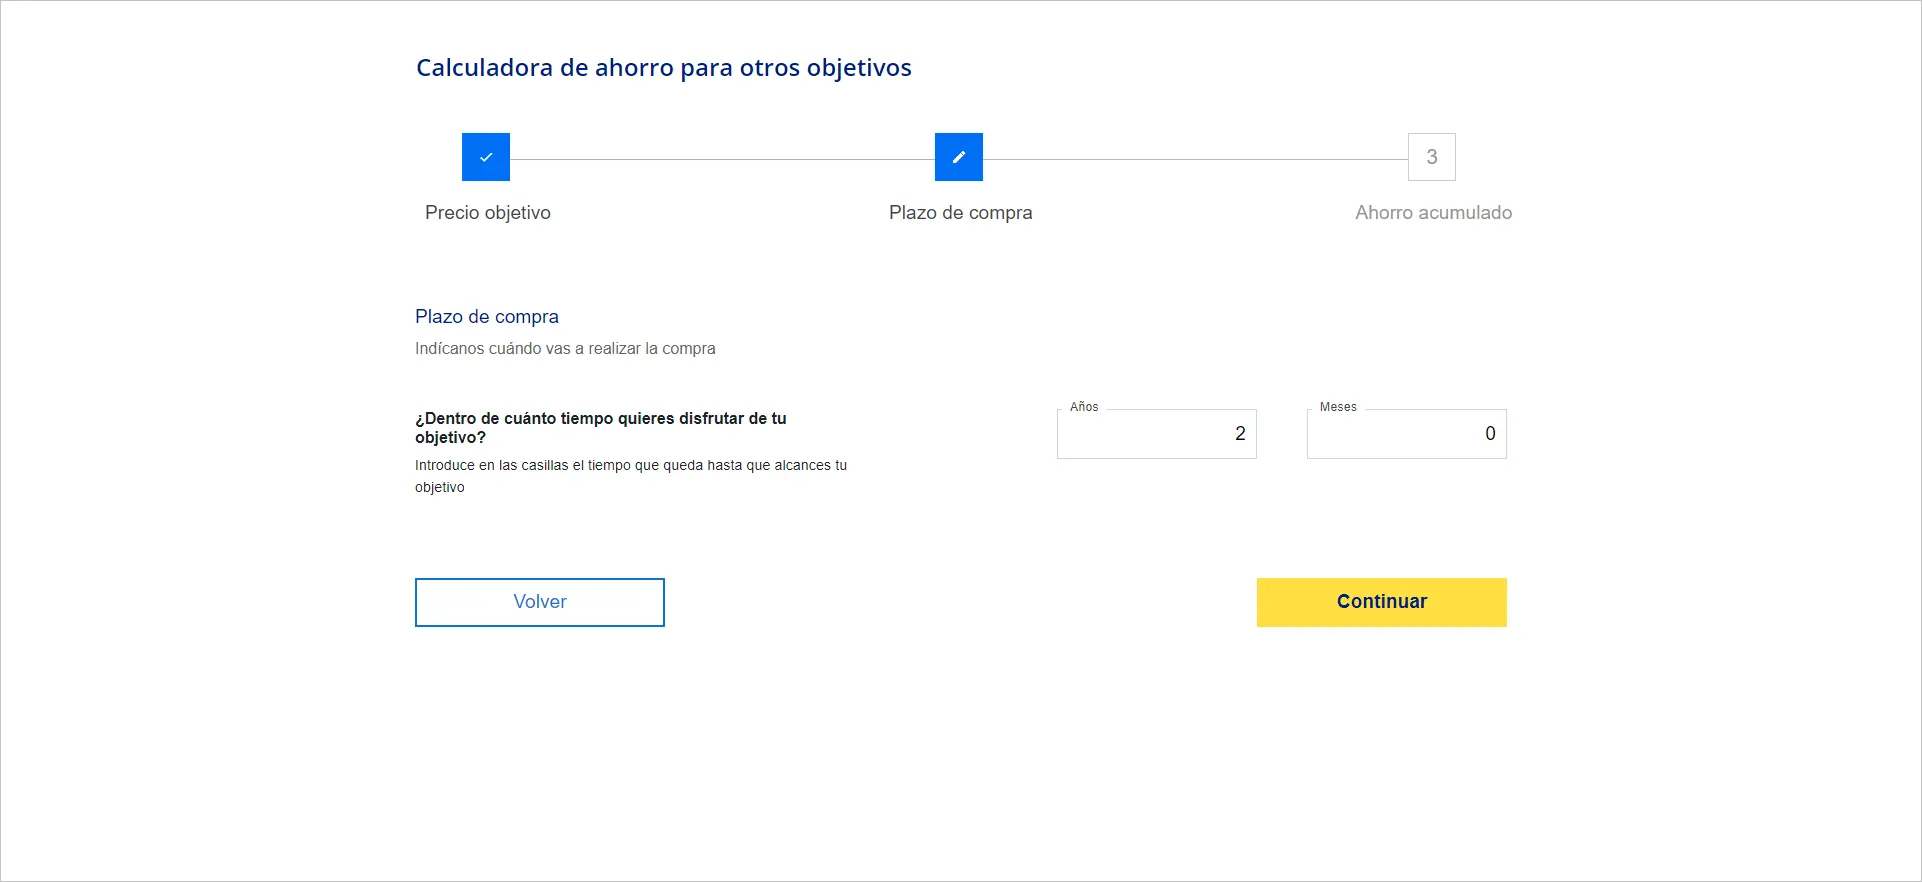The image size is (1922, 882).
Task: Click into the Años input field
Action: click(x=1156, y=434)
